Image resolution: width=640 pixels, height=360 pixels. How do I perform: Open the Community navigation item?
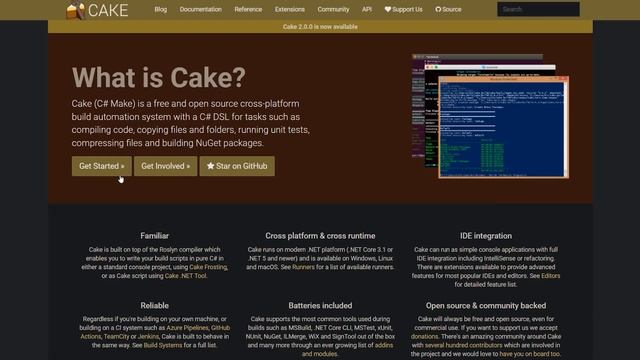[x=333, y=9]
